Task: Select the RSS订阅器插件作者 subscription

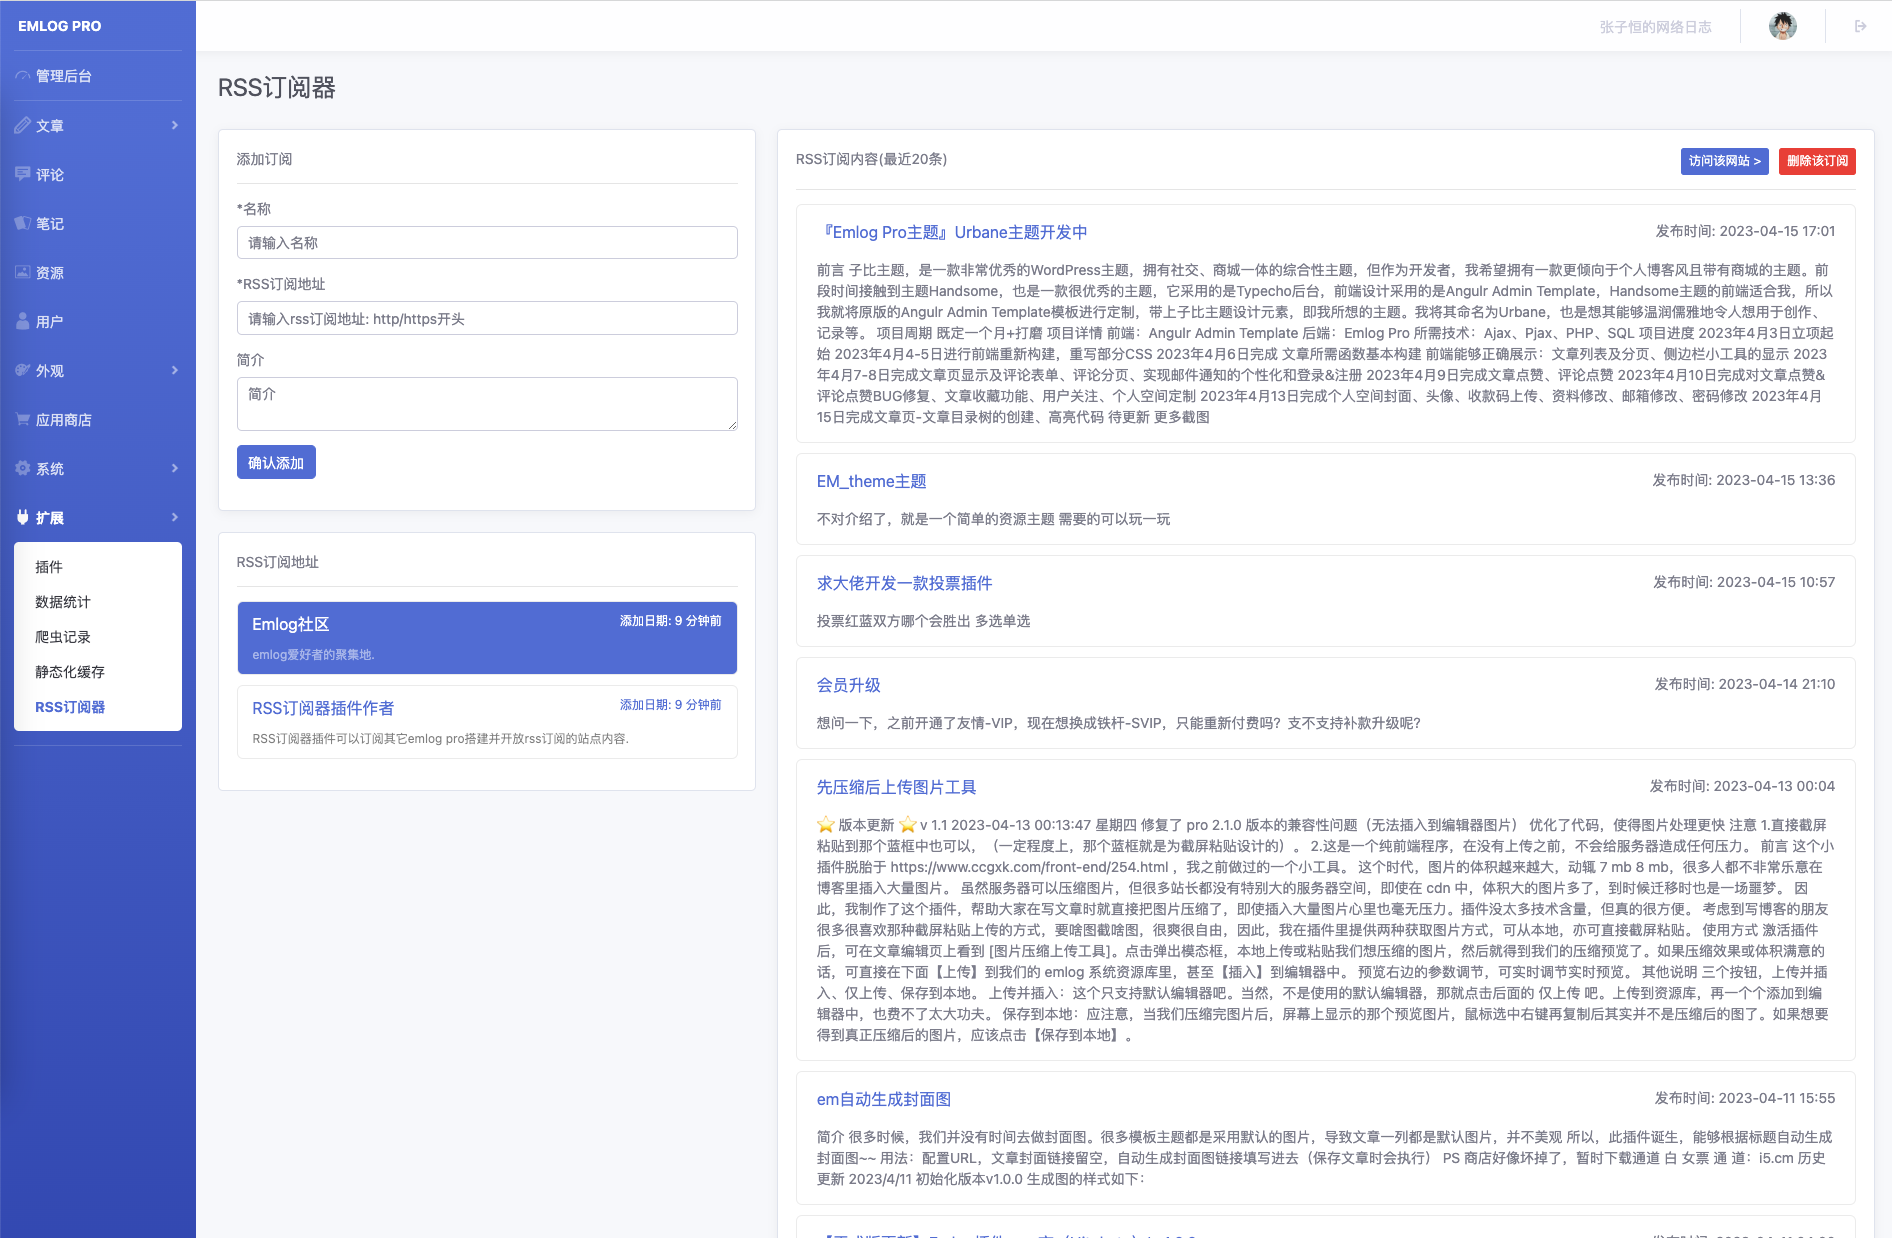Action: (487, 722)
